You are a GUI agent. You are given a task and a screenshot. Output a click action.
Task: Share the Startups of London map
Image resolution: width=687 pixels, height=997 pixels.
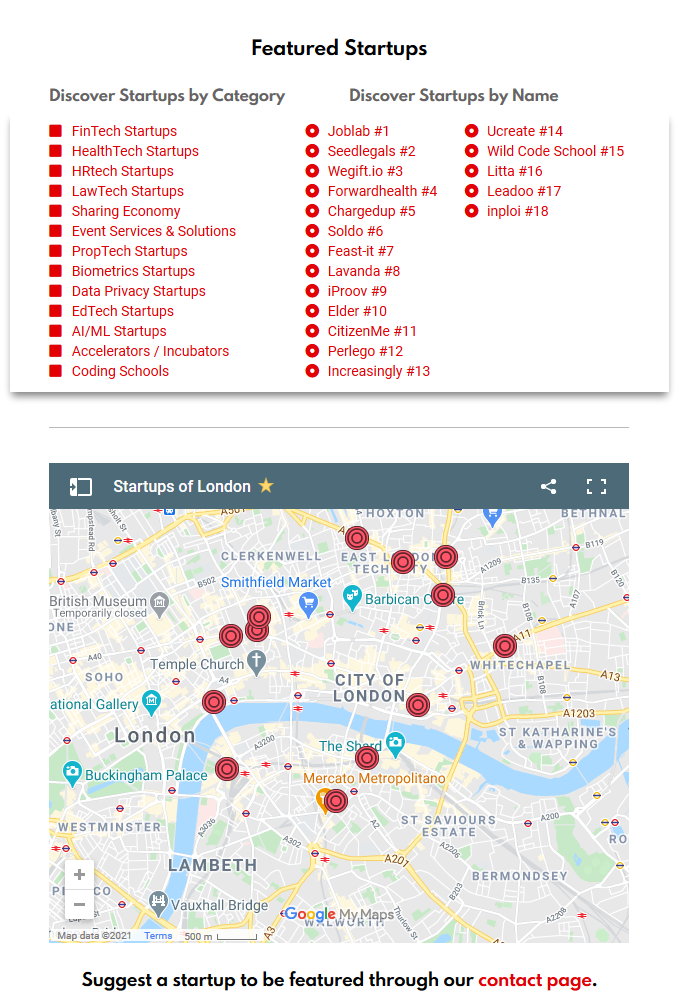pyautogui.click(x=548, y=486)
